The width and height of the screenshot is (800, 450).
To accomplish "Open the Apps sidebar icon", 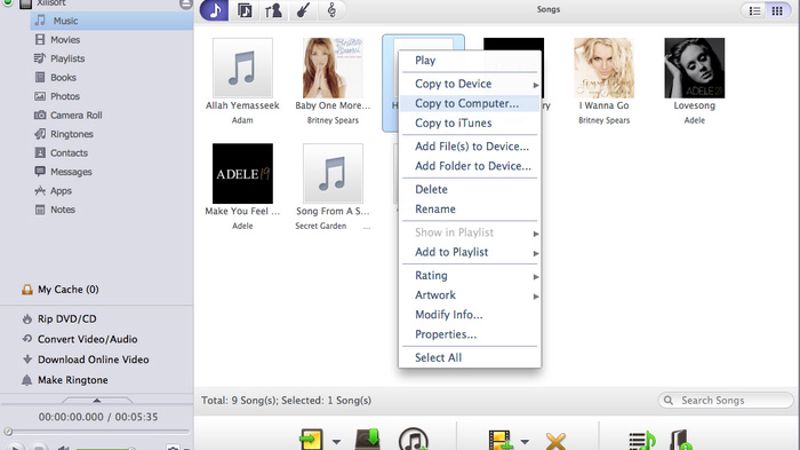I will click(x=40, y=190).
